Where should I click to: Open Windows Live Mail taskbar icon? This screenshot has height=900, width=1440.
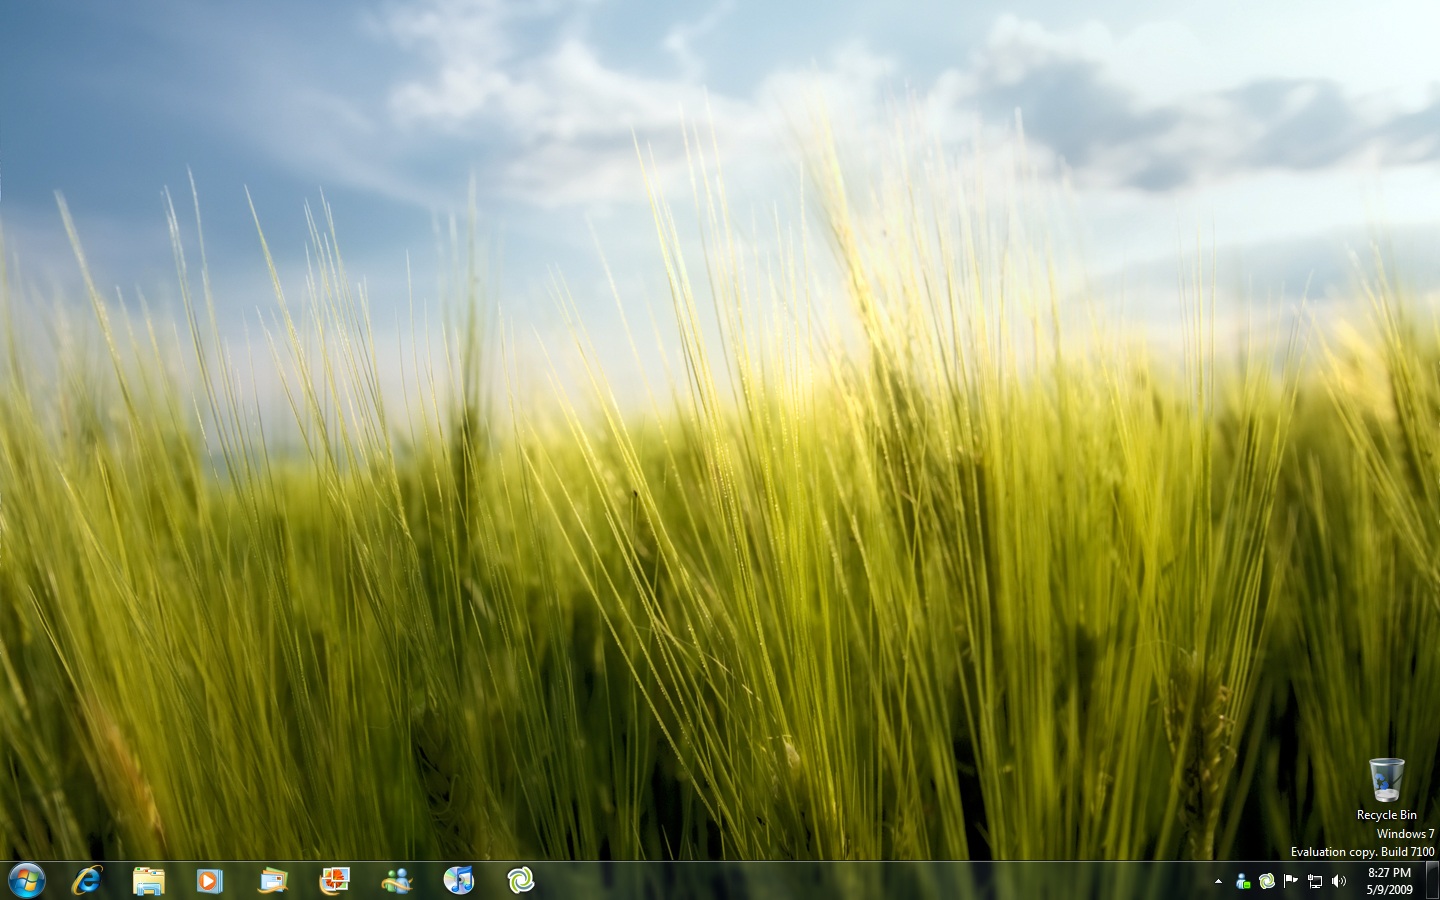click(x=272, y=881)
